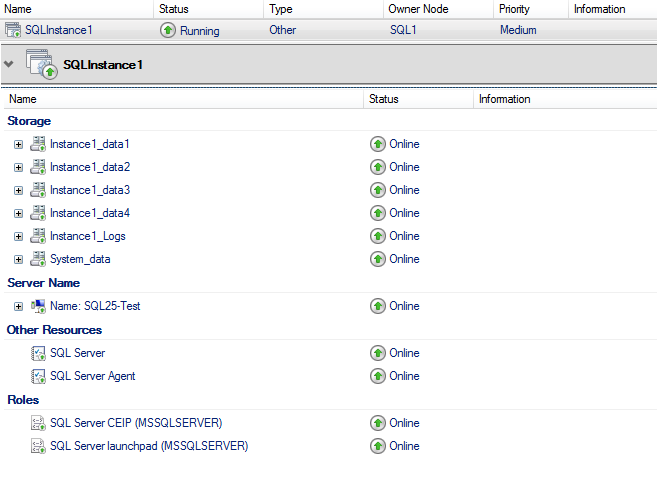Click the SQL Server resource icon
The height and width of the screenshot is (481, 657).
click(x=38, y=353)
